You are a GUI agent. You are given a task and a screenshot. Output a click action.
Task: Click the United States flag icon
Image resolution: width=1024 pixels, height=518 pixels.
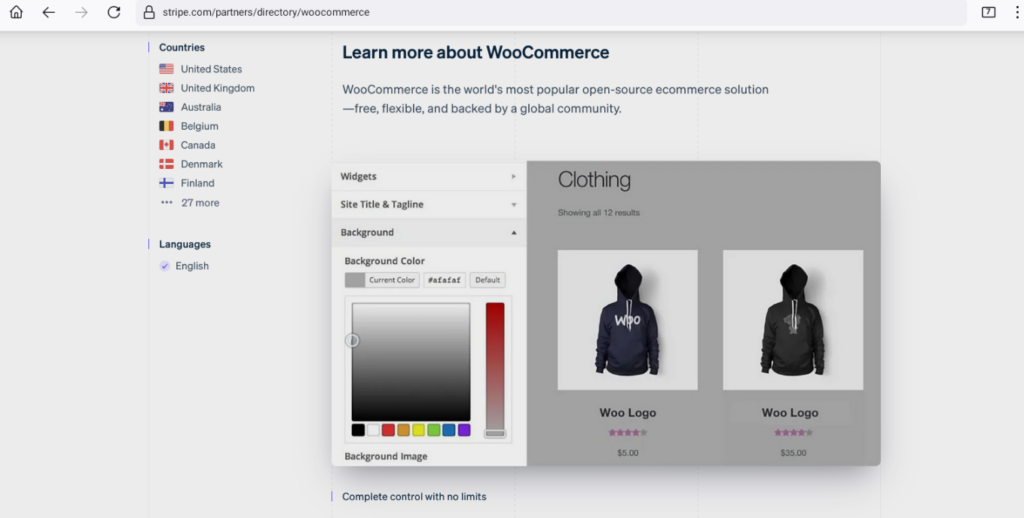tap(166, 69)
